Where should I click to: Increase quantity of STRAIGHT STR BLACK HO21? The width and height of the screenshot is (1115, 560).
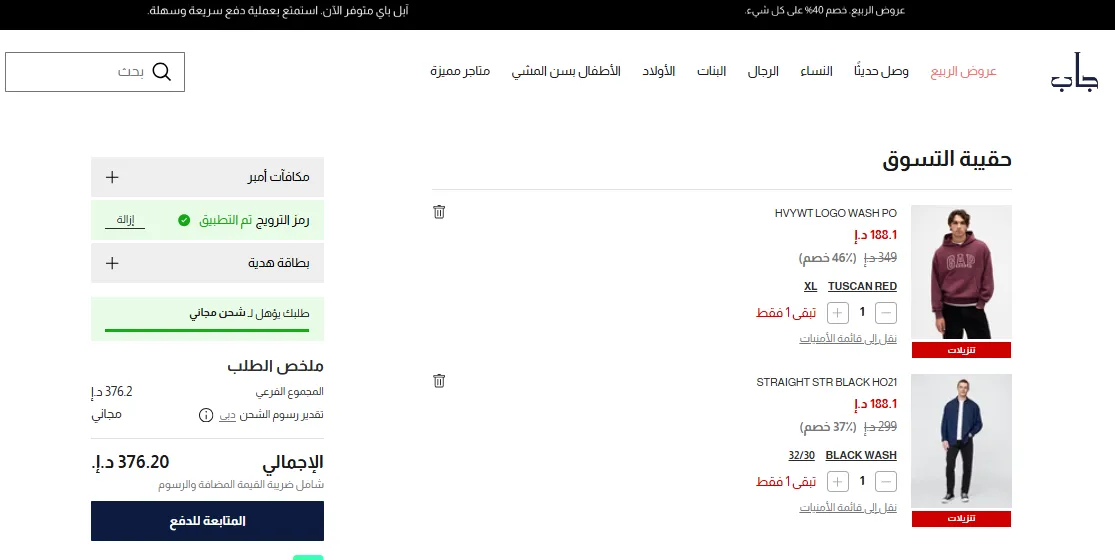838,482
